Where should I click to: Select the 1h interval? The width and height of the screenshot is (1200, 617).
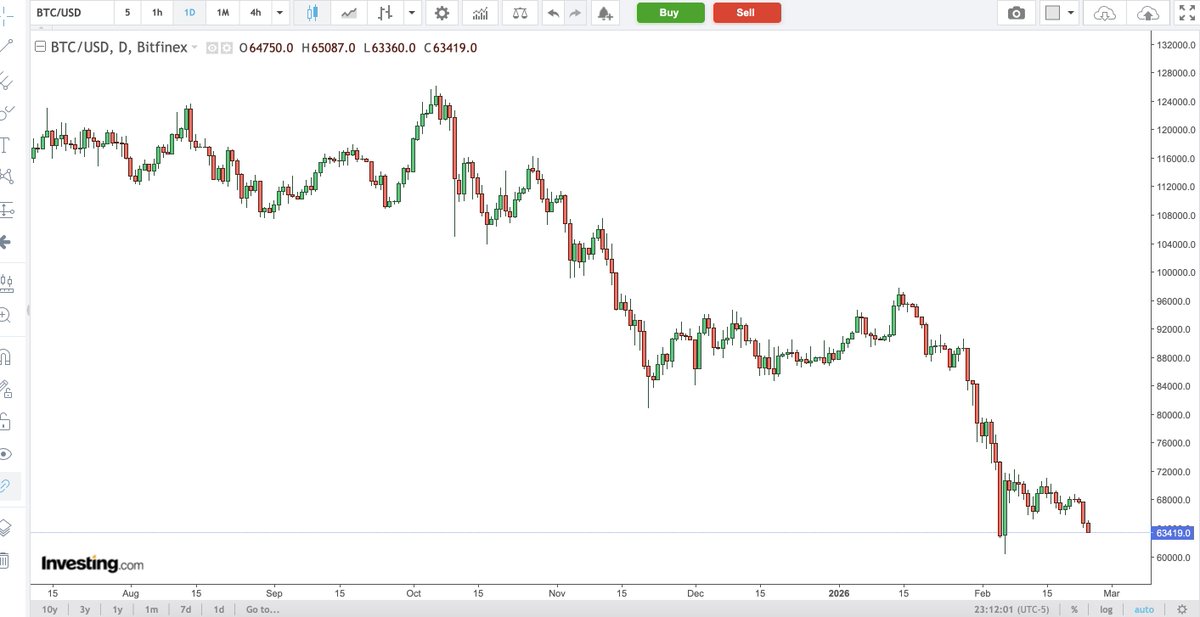pyautogui.click(x=157, y=13)
